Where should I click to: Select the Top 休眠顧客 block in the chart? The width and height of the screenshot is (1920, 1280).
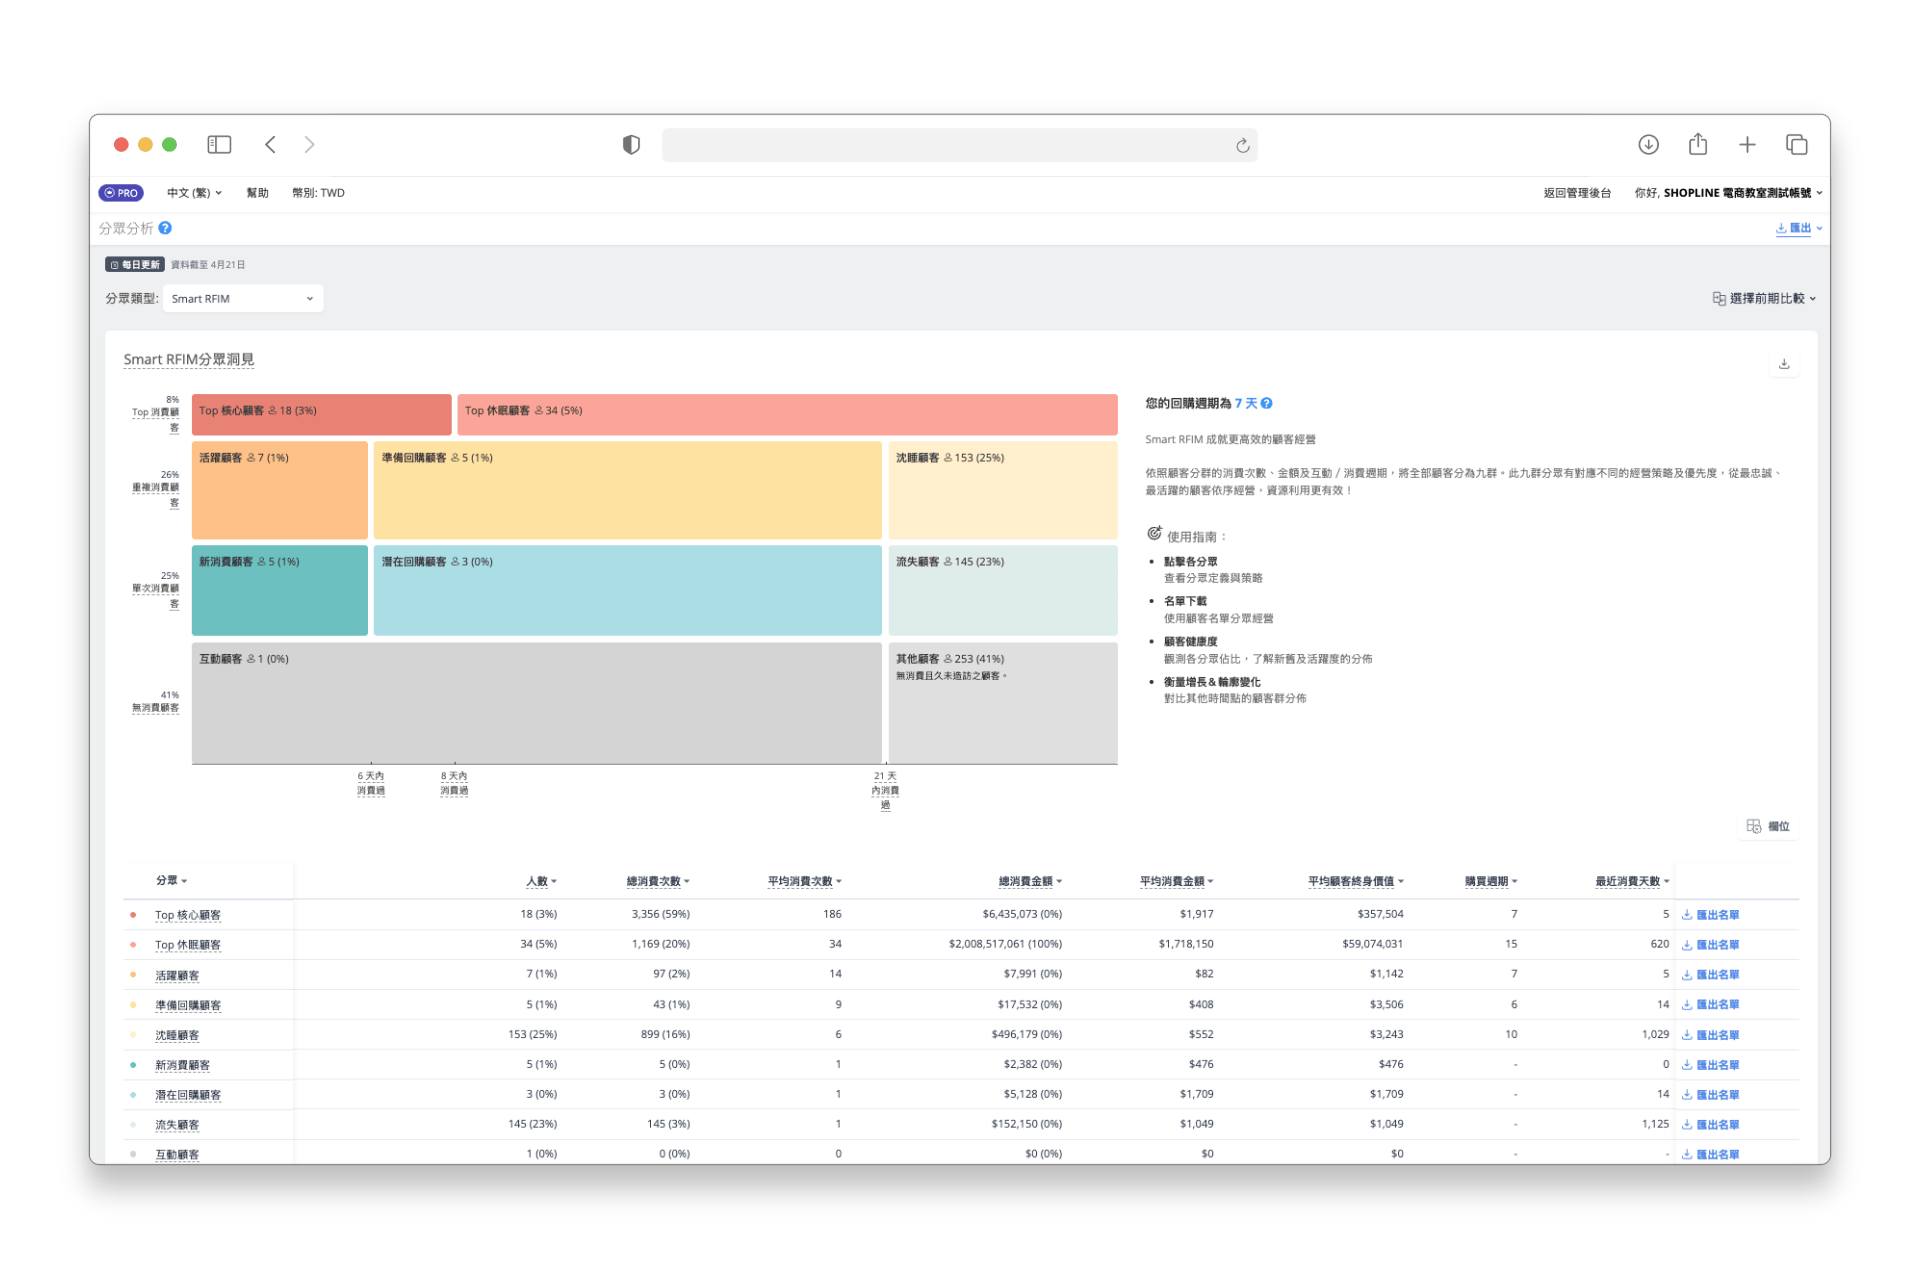click(x=787, y=414)
